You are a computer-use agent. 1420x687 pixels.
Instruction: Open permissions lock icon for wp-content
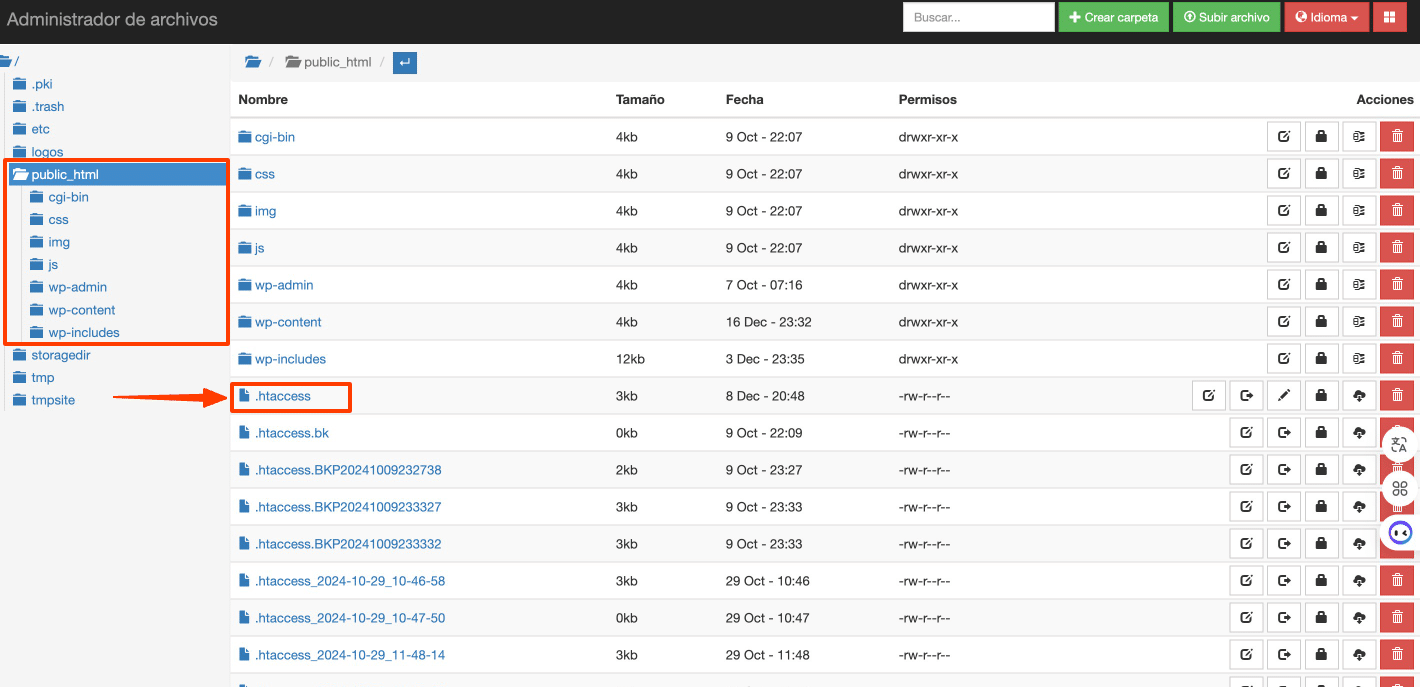pyautogui.click(x=1321, y=322)
